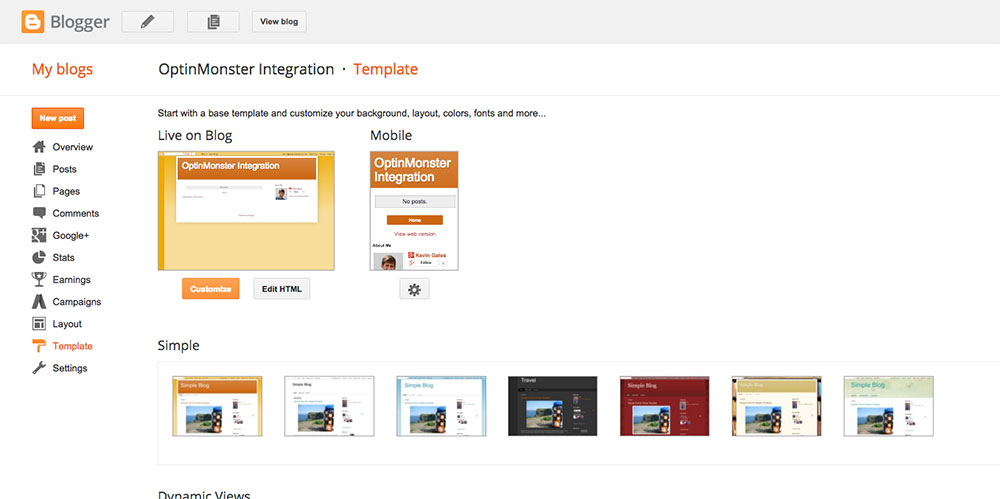Open the posts list icon button
Image resolution: width=1000 pixels, height=499 pixels.
213,22
